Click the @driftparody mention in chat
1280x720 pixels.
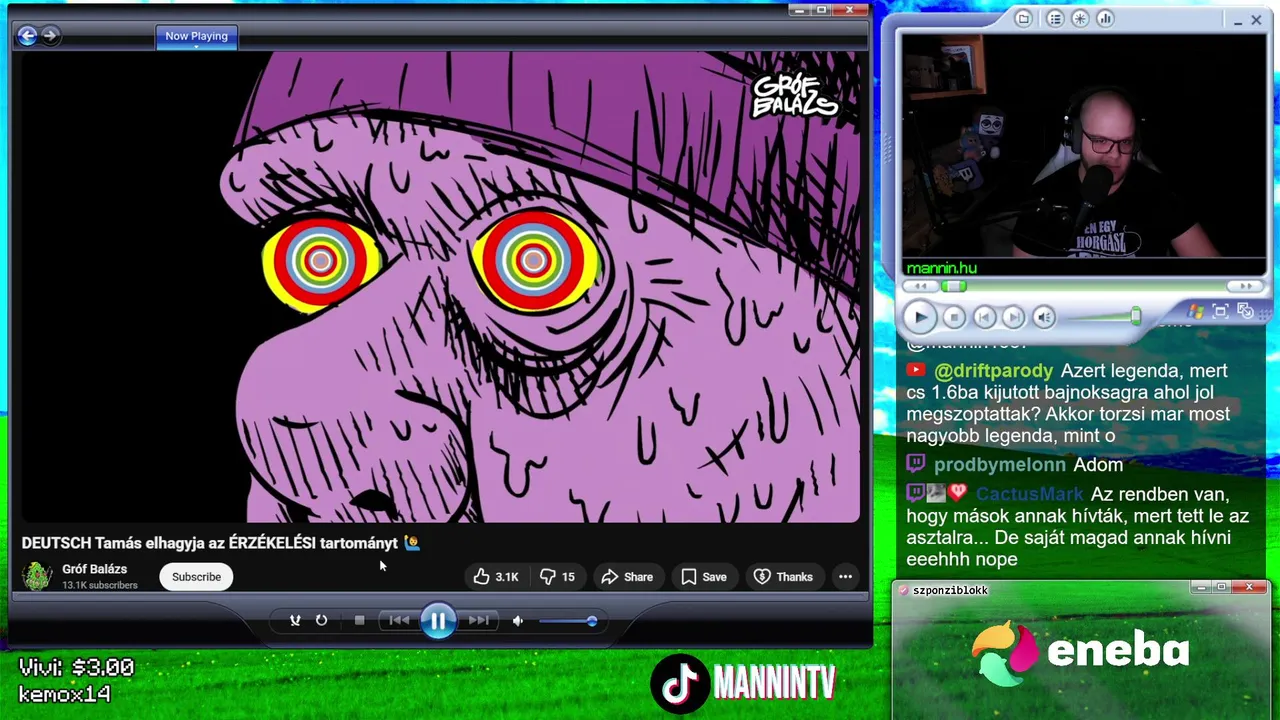tap(994, 370)
